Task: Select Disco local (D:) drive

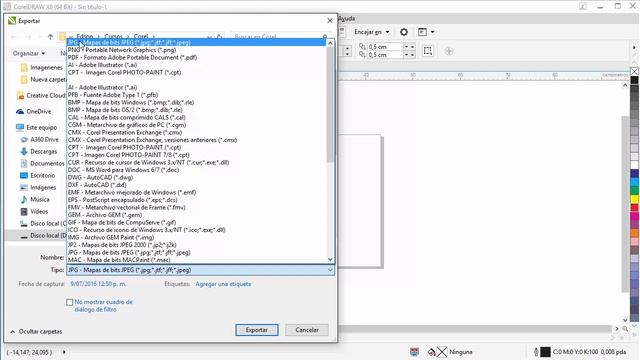Action: (43, 236)
